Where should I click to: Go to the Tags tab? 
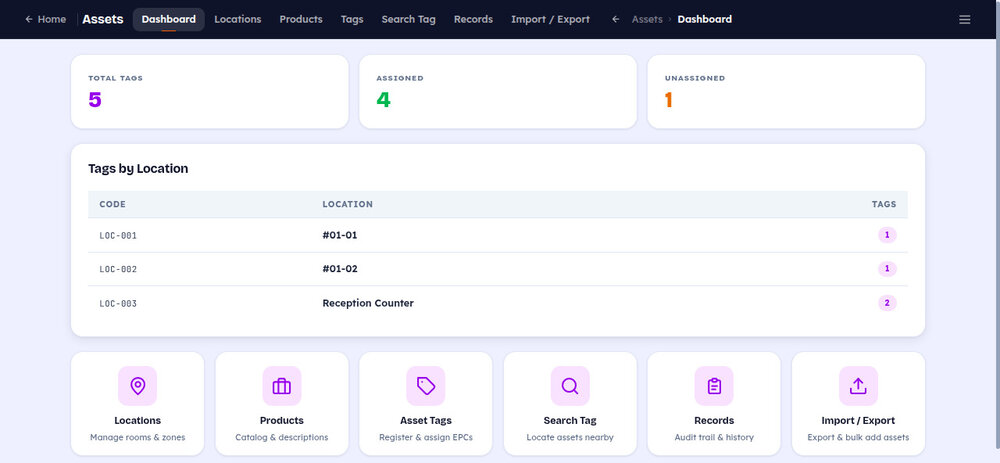(352, 19)
